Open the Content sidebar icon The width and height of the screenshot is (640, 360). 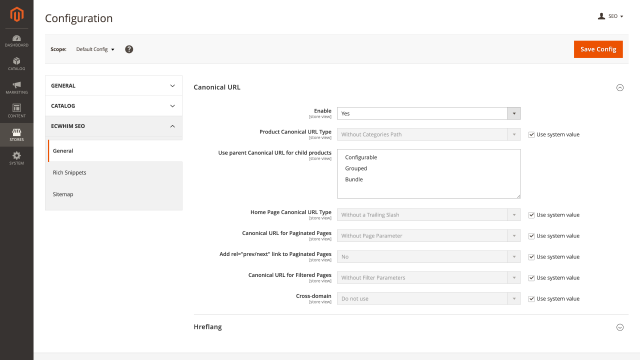click(17, 111)
